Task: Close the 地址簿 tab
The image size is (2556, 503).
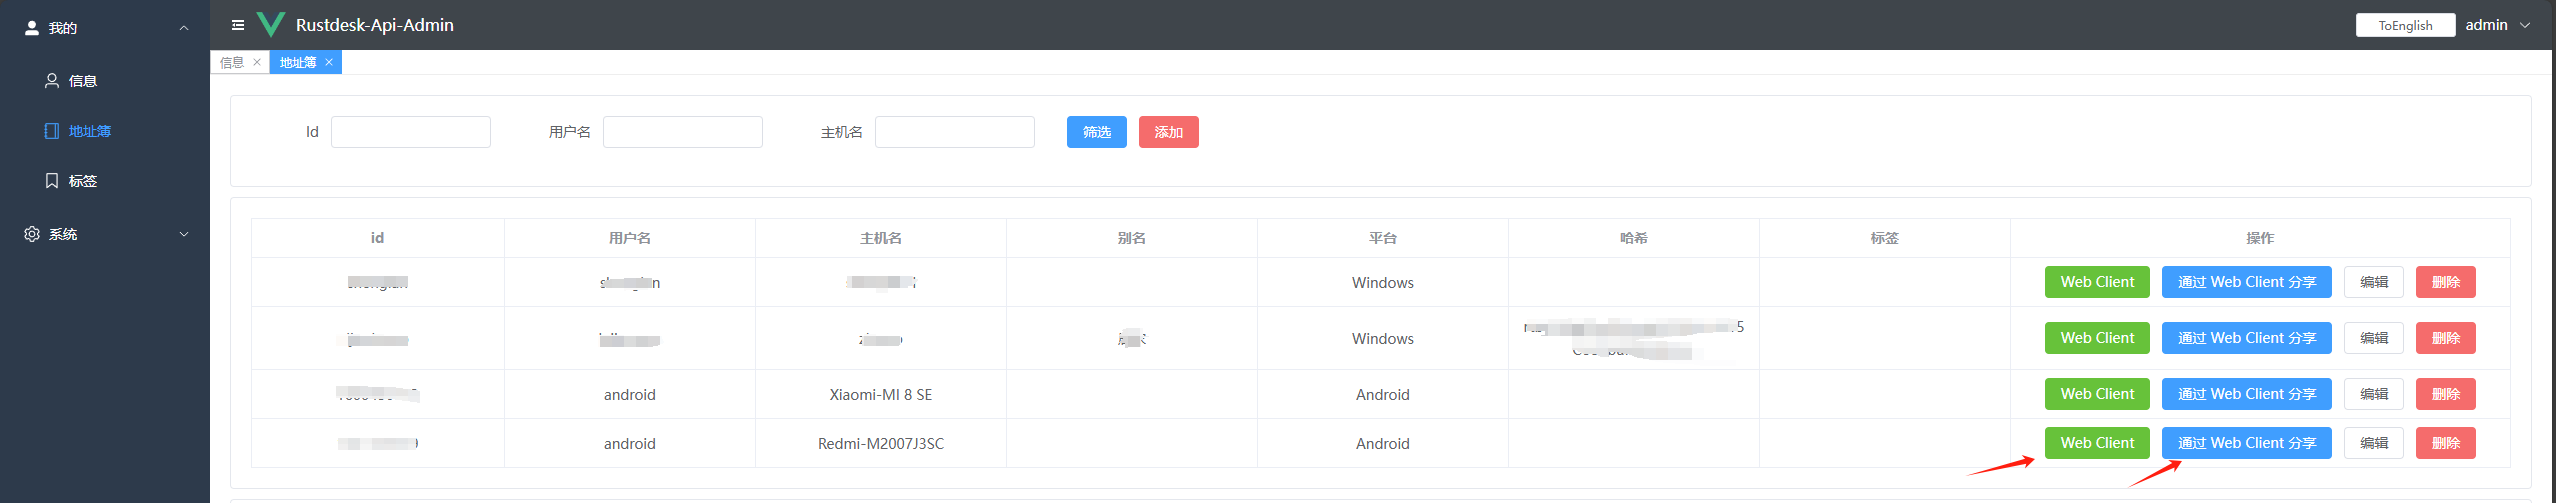Action: click(x=329, y=62)
